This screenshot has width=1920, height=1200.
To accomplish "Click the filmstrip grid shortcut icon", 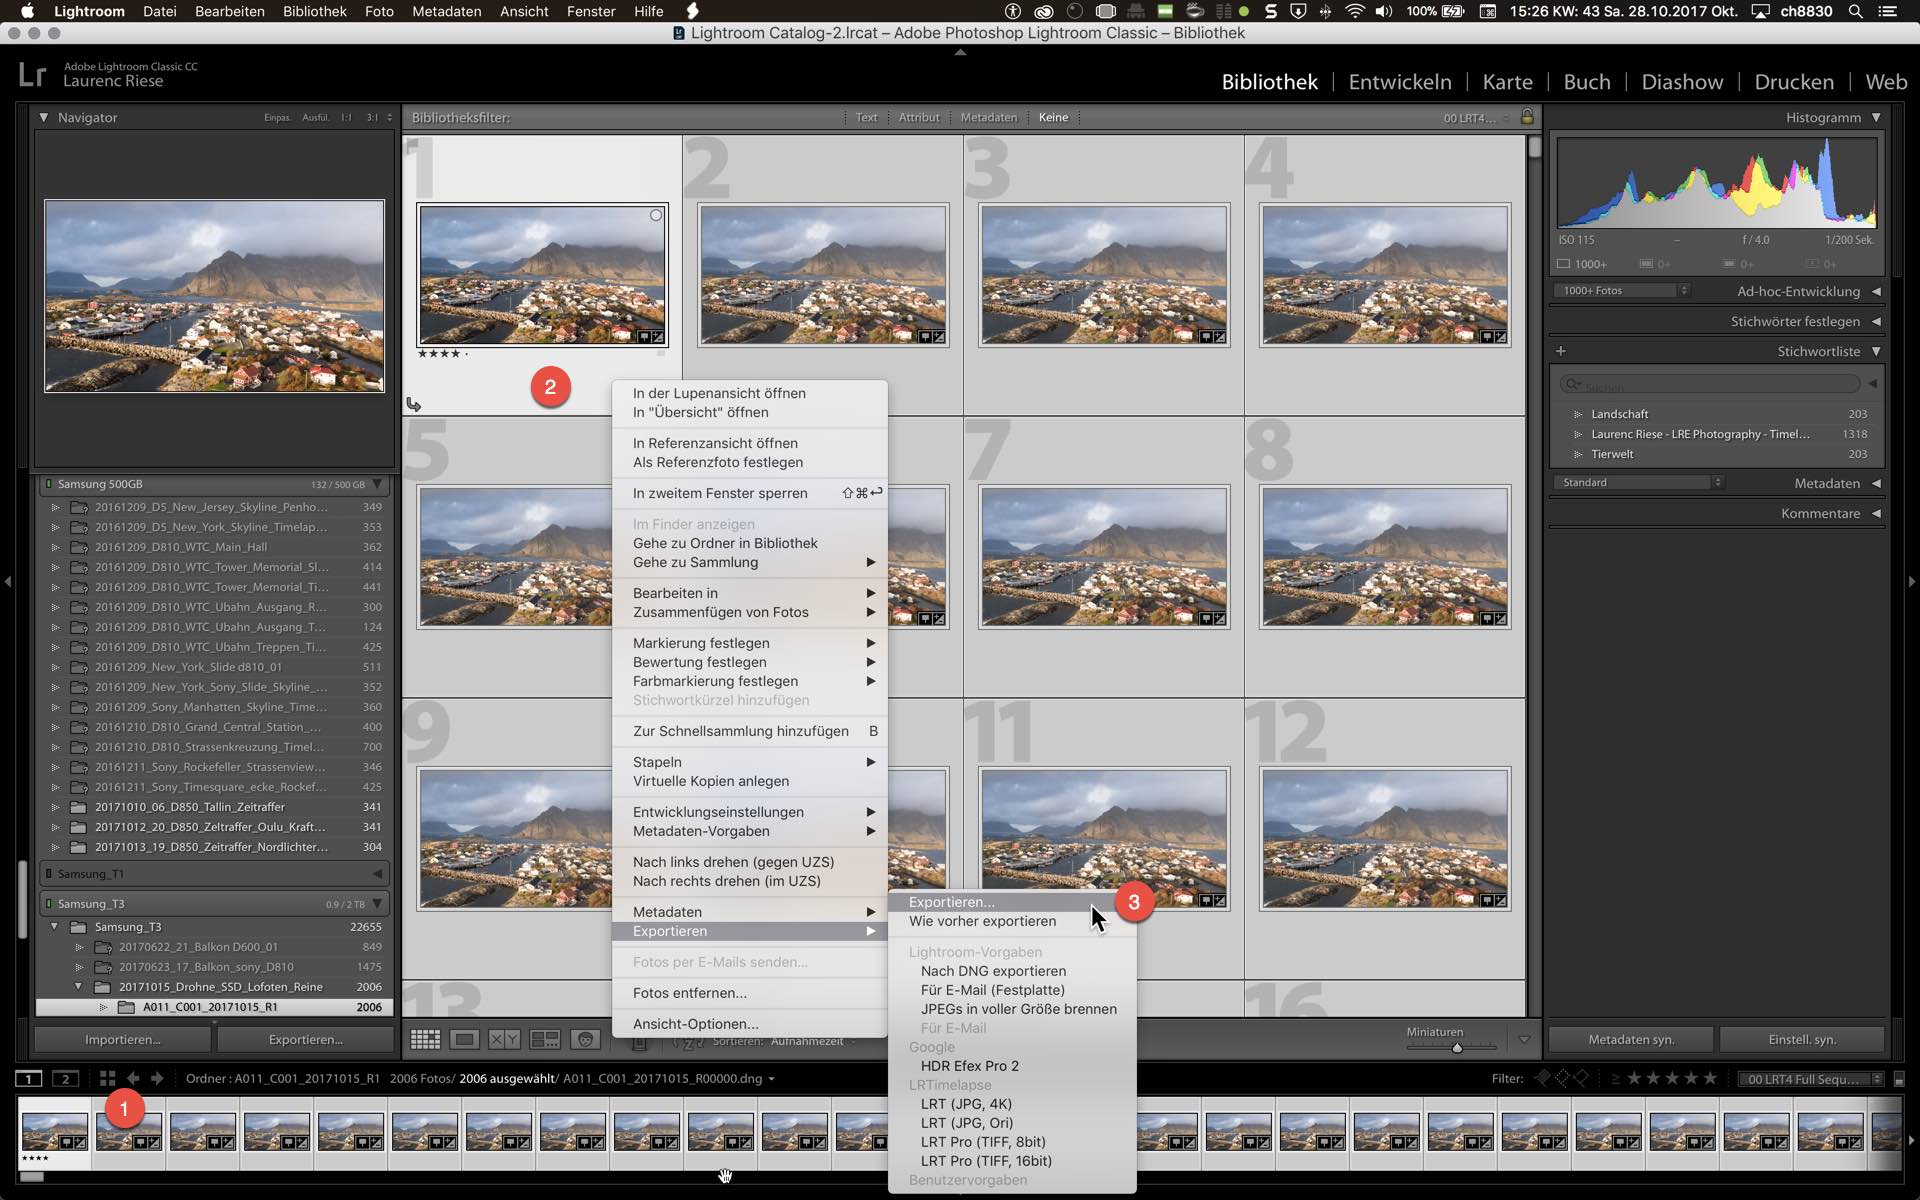I will [107, 1078].
